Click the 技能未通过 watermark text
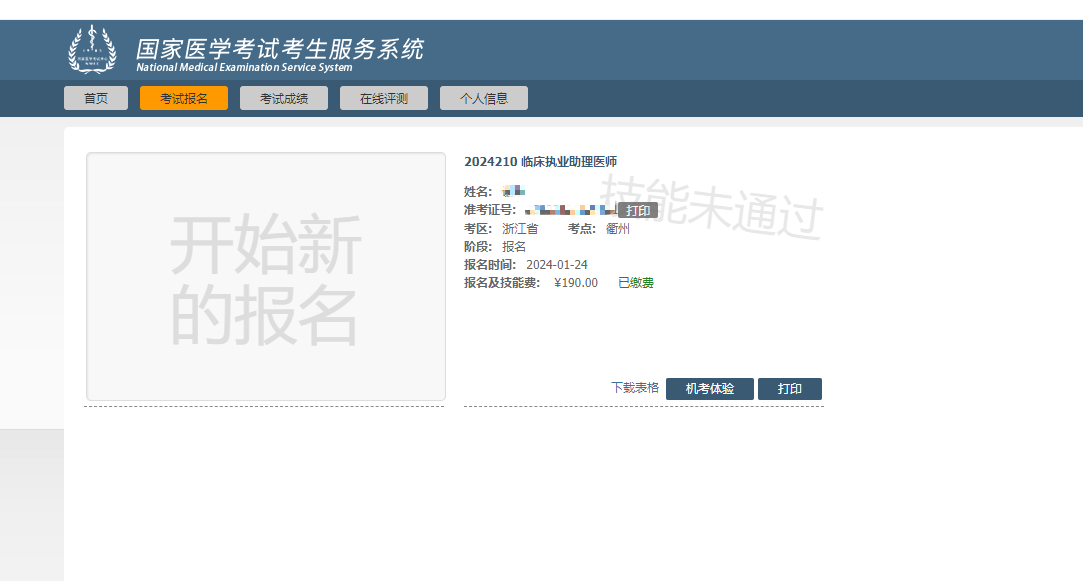This screenshot has height=581, width=1083. point(710,206)
